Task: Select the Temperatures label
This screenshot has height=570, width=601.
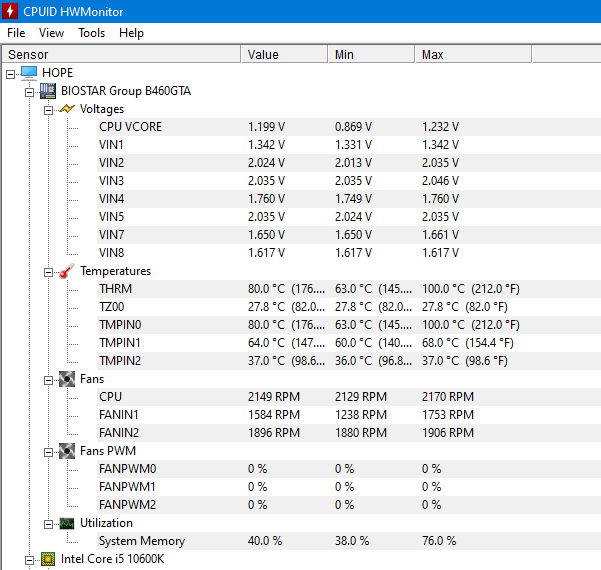Action: point(115,271)
